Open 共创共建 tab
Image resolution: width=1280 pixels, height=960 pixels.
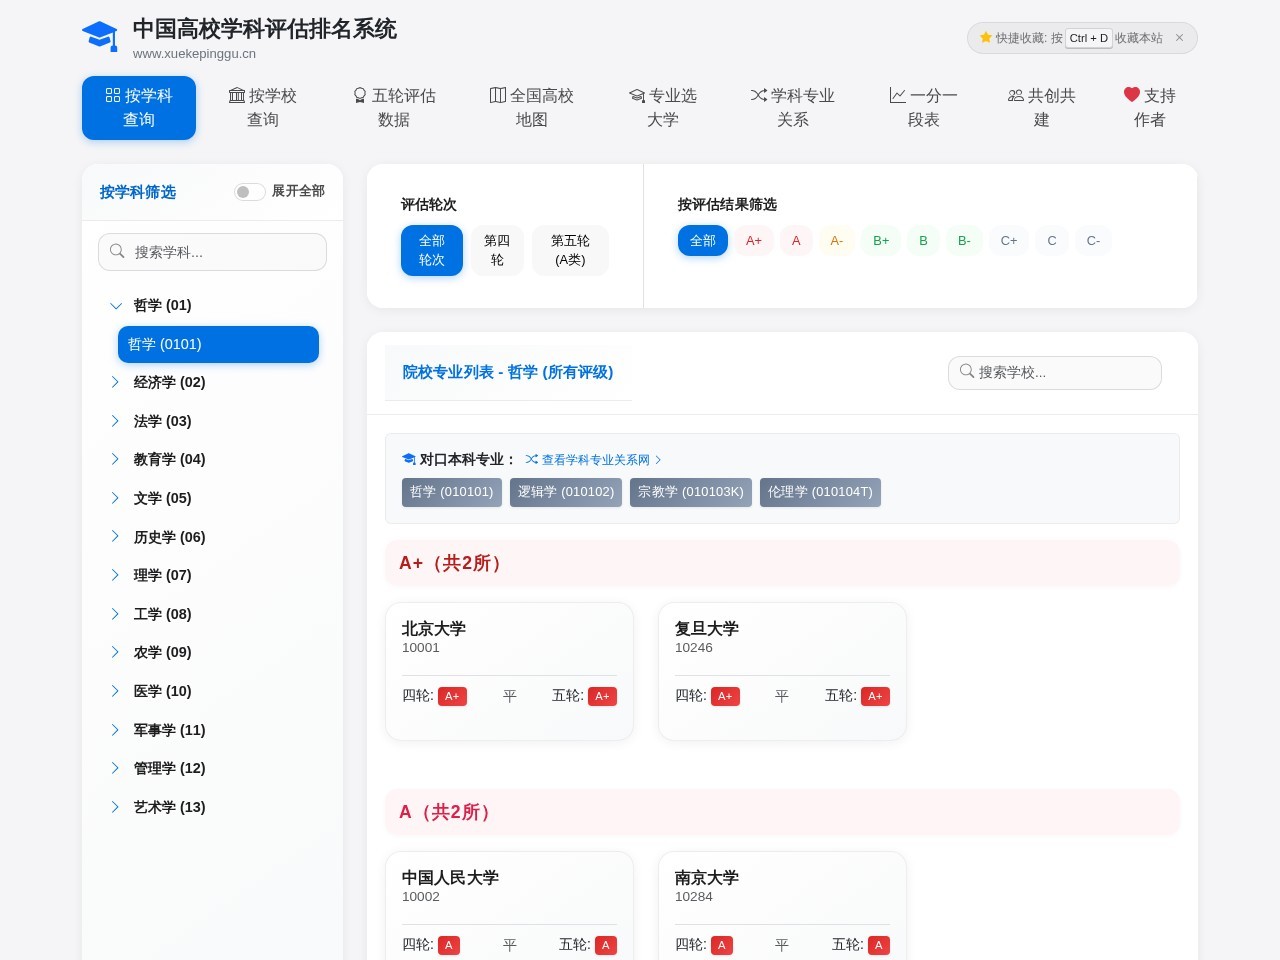pos(1042,108)
